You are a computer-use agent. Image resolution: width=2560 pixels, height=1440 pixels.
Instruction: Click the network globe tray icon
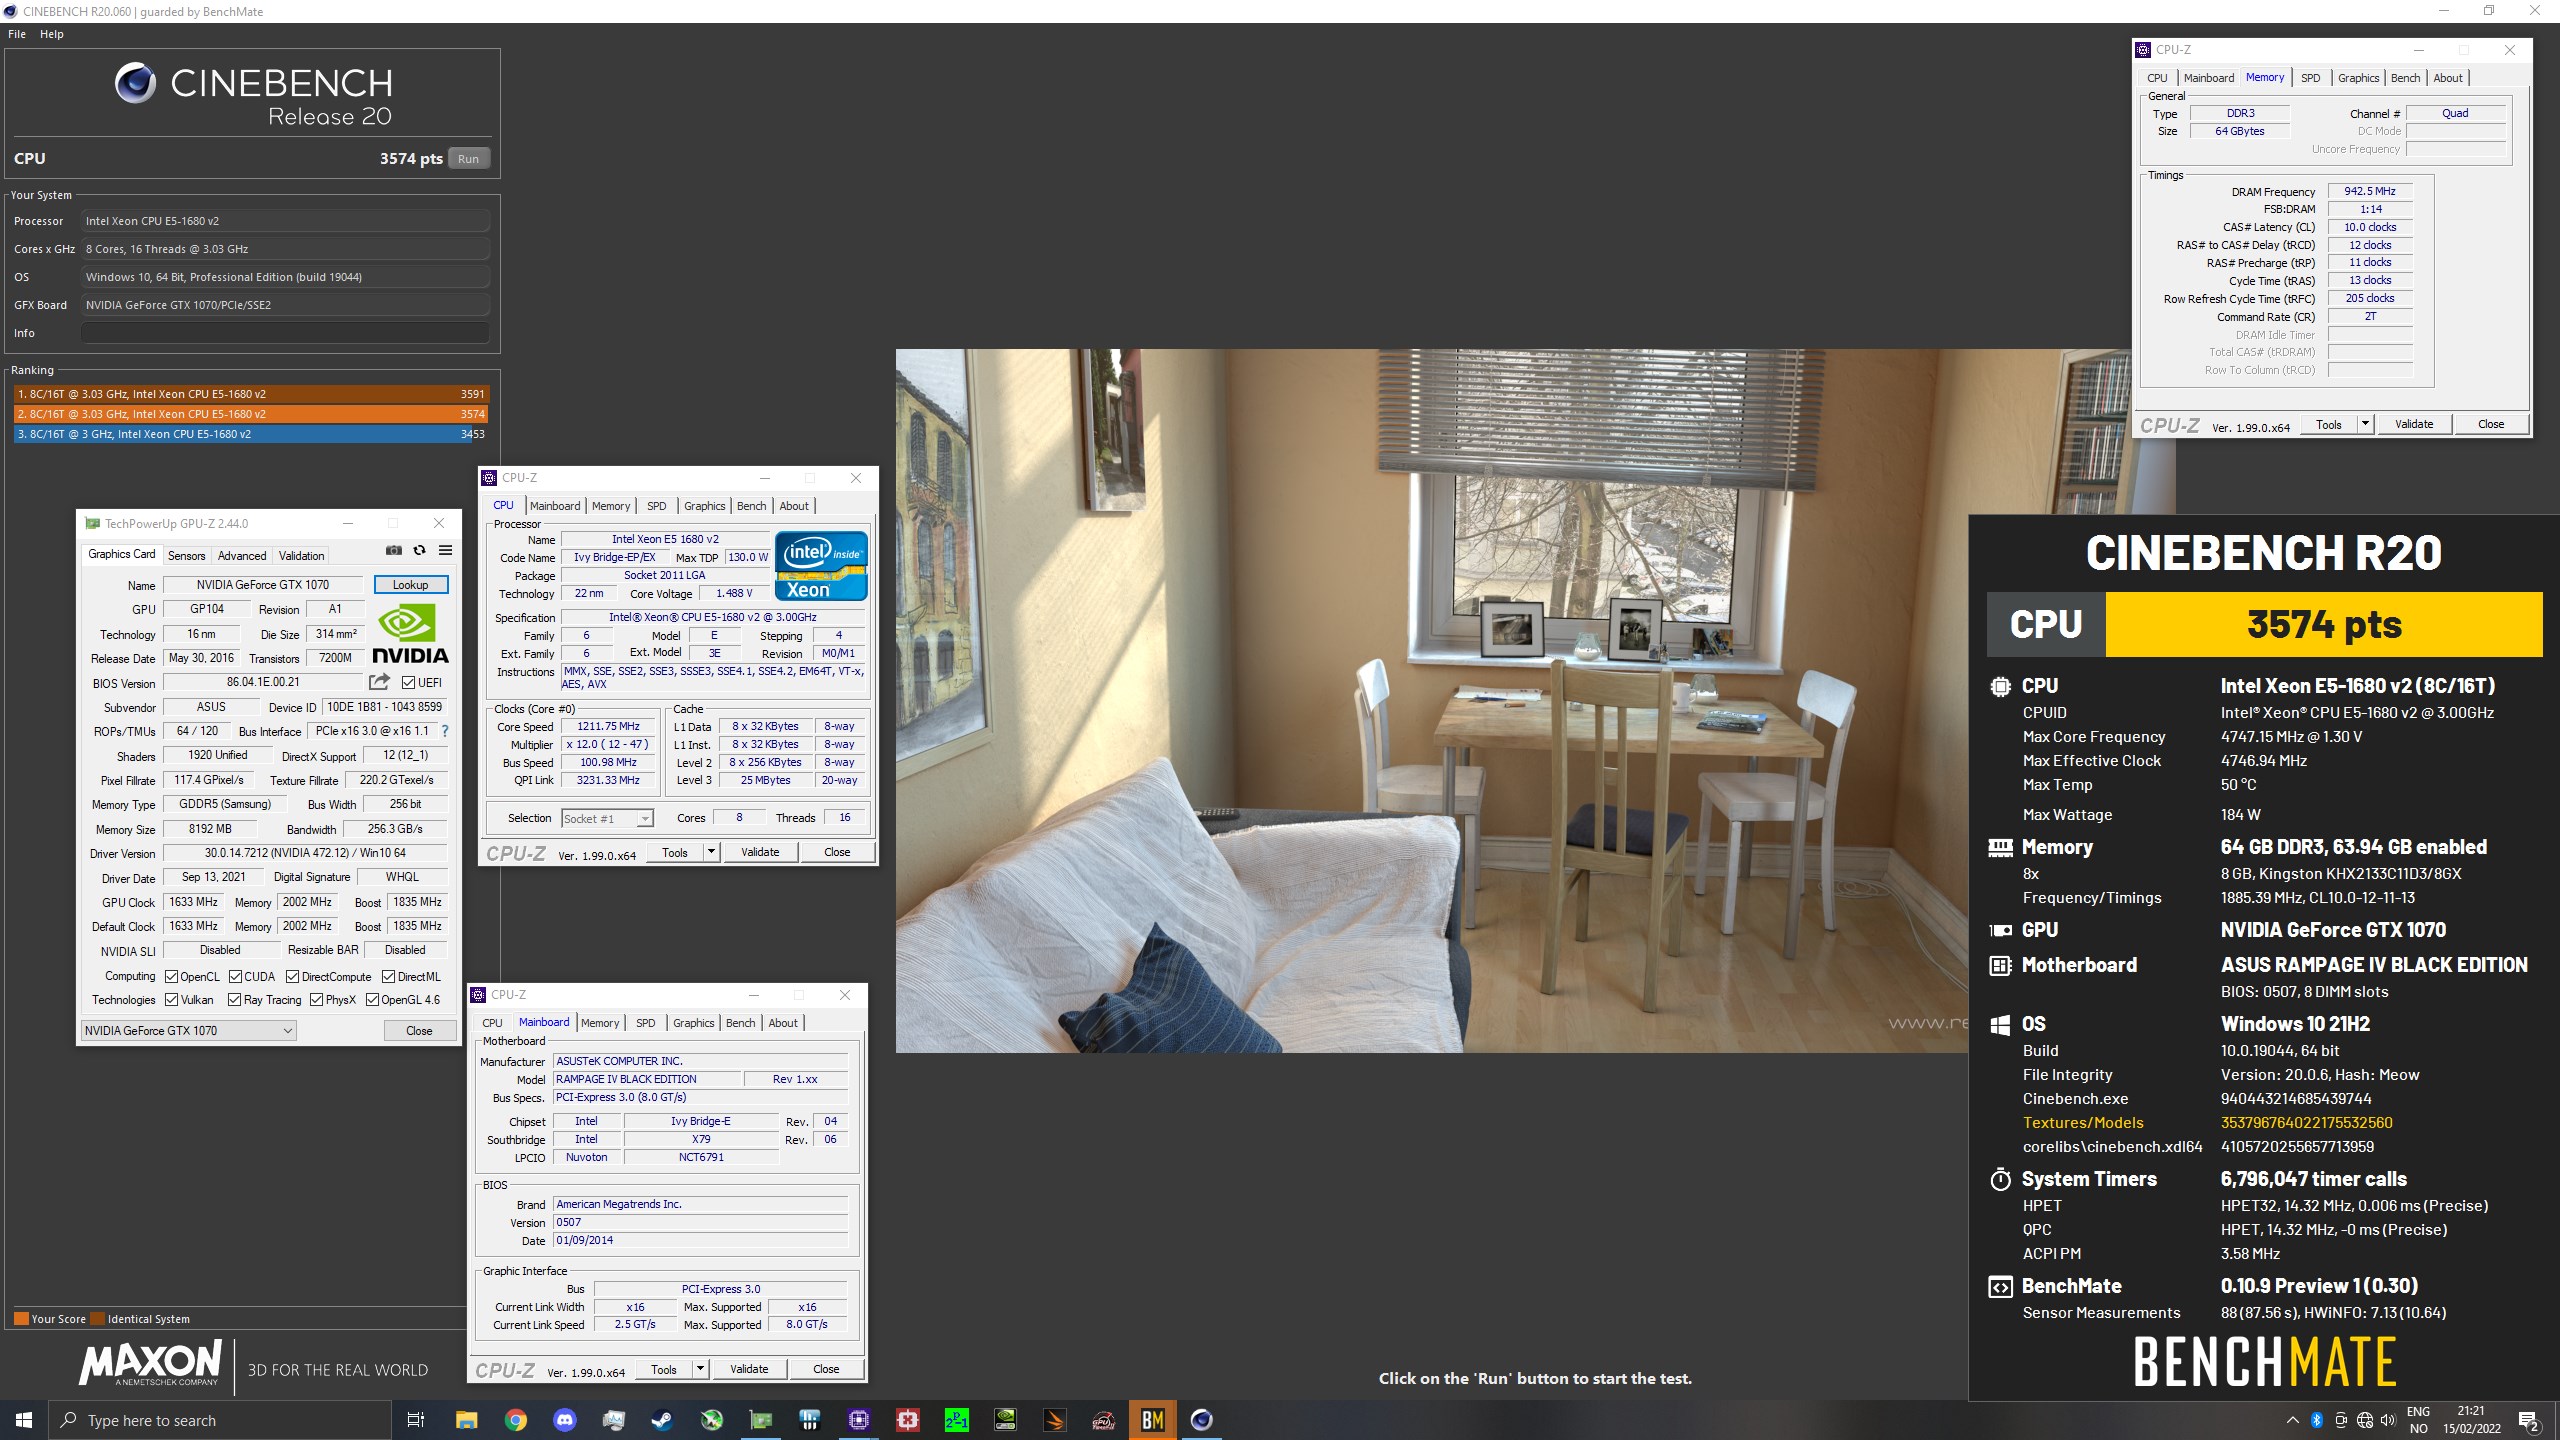(2365, 1420)
